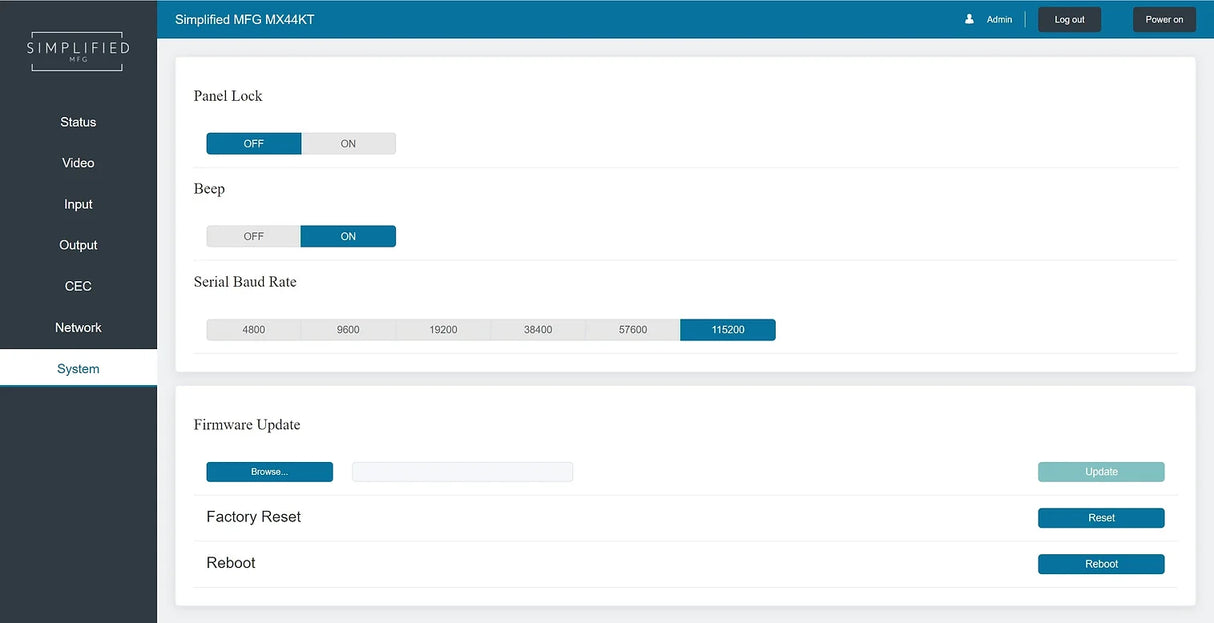Browse for a firmware file
1214x623 pixels.
pos(269,472)
